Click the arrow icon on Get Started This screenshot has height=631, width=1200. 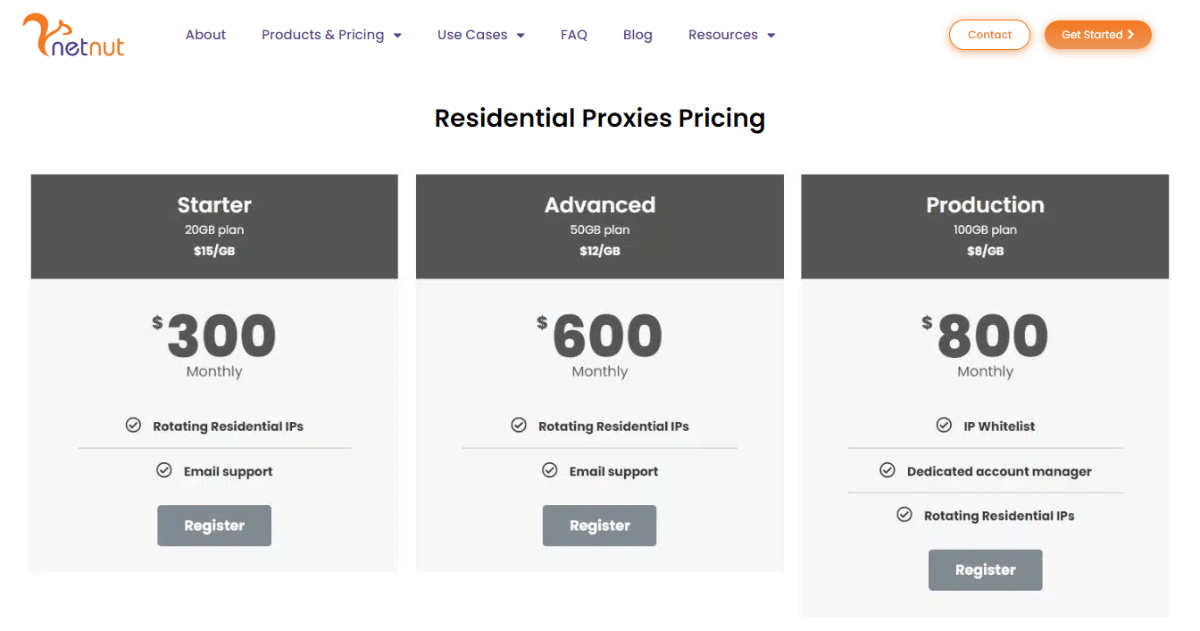point(1131,35)
